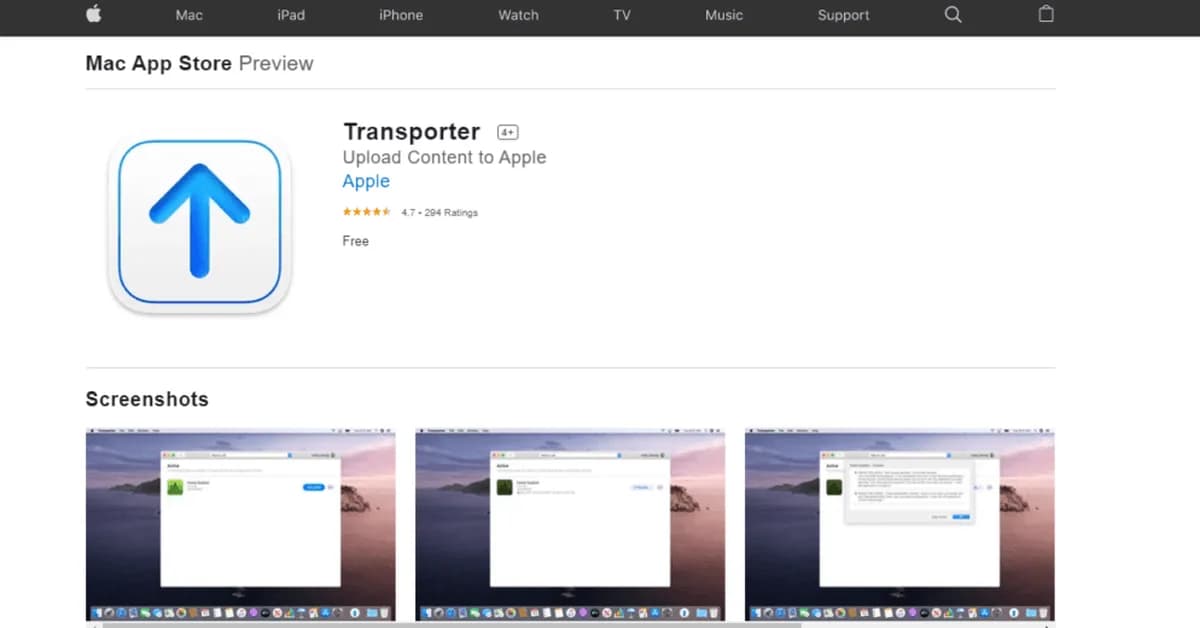Open the shopping bag icon
Image resolution: width=1200 pixels, height=628 pixels.
pos(1046,14)
